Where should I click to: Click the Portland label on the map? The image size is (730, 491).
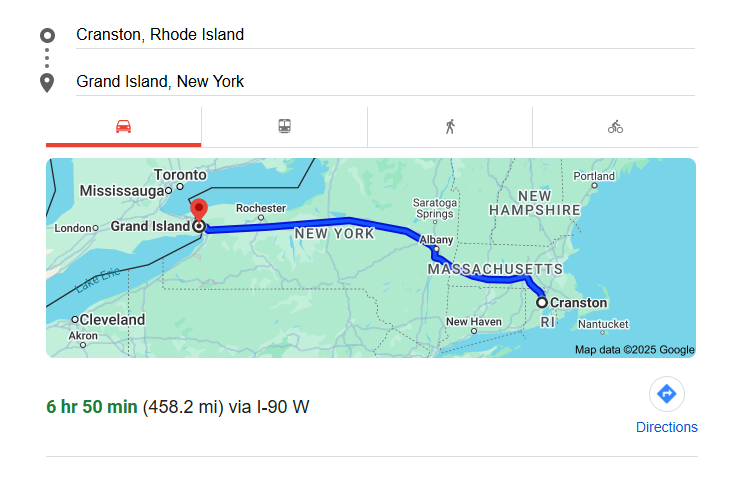594,176
